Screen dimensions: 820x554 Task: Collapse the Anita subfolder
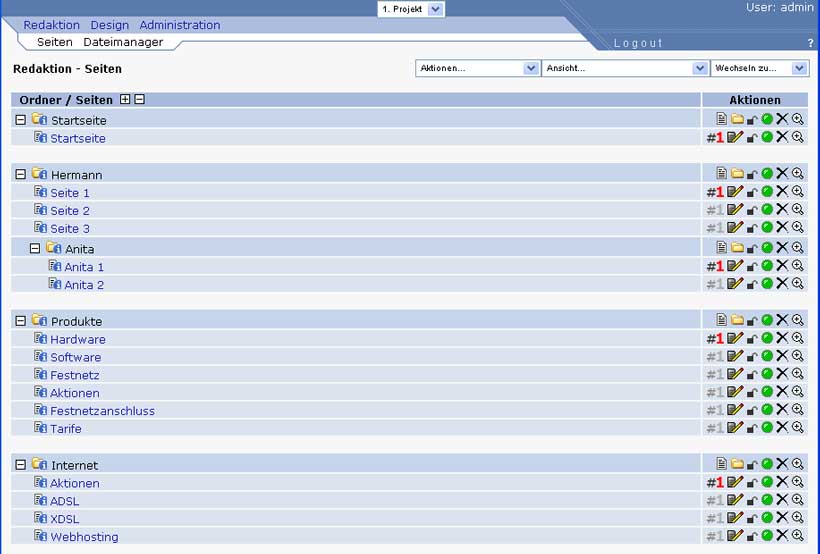35,248
